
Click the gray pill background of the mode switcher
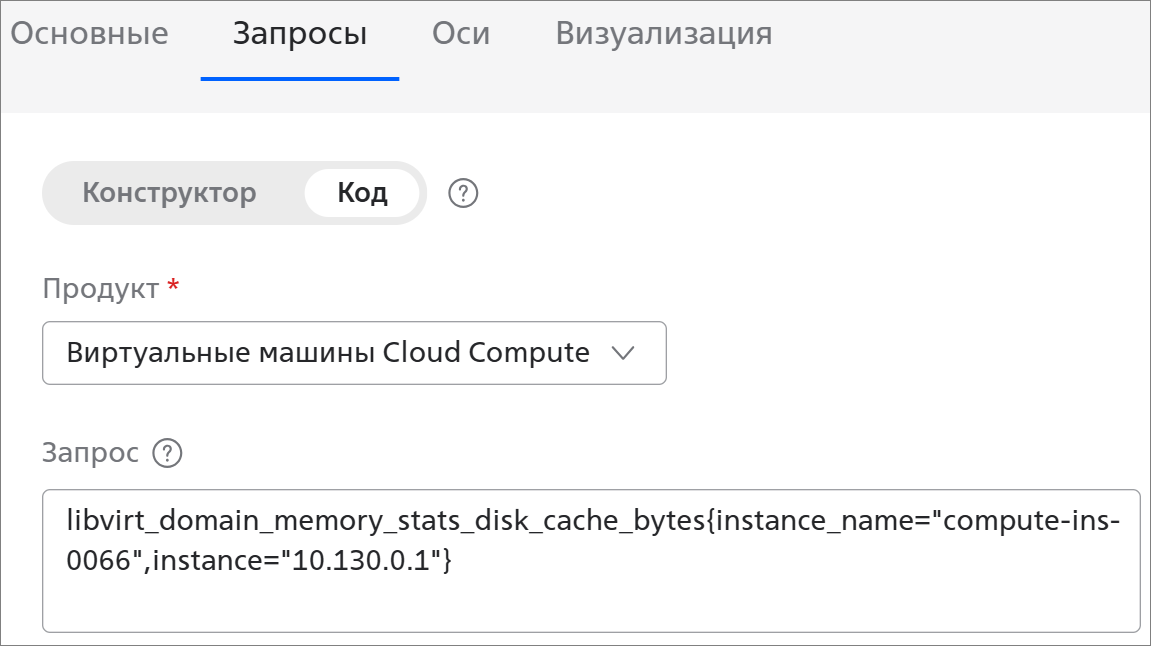234,193
